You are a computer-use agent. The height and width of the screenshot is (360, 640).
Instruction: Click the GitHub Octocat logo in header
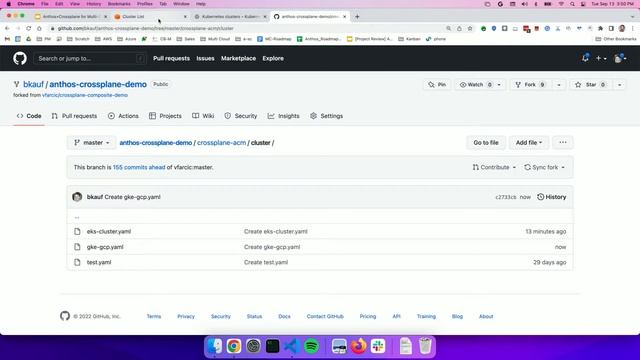click(20, 58)
